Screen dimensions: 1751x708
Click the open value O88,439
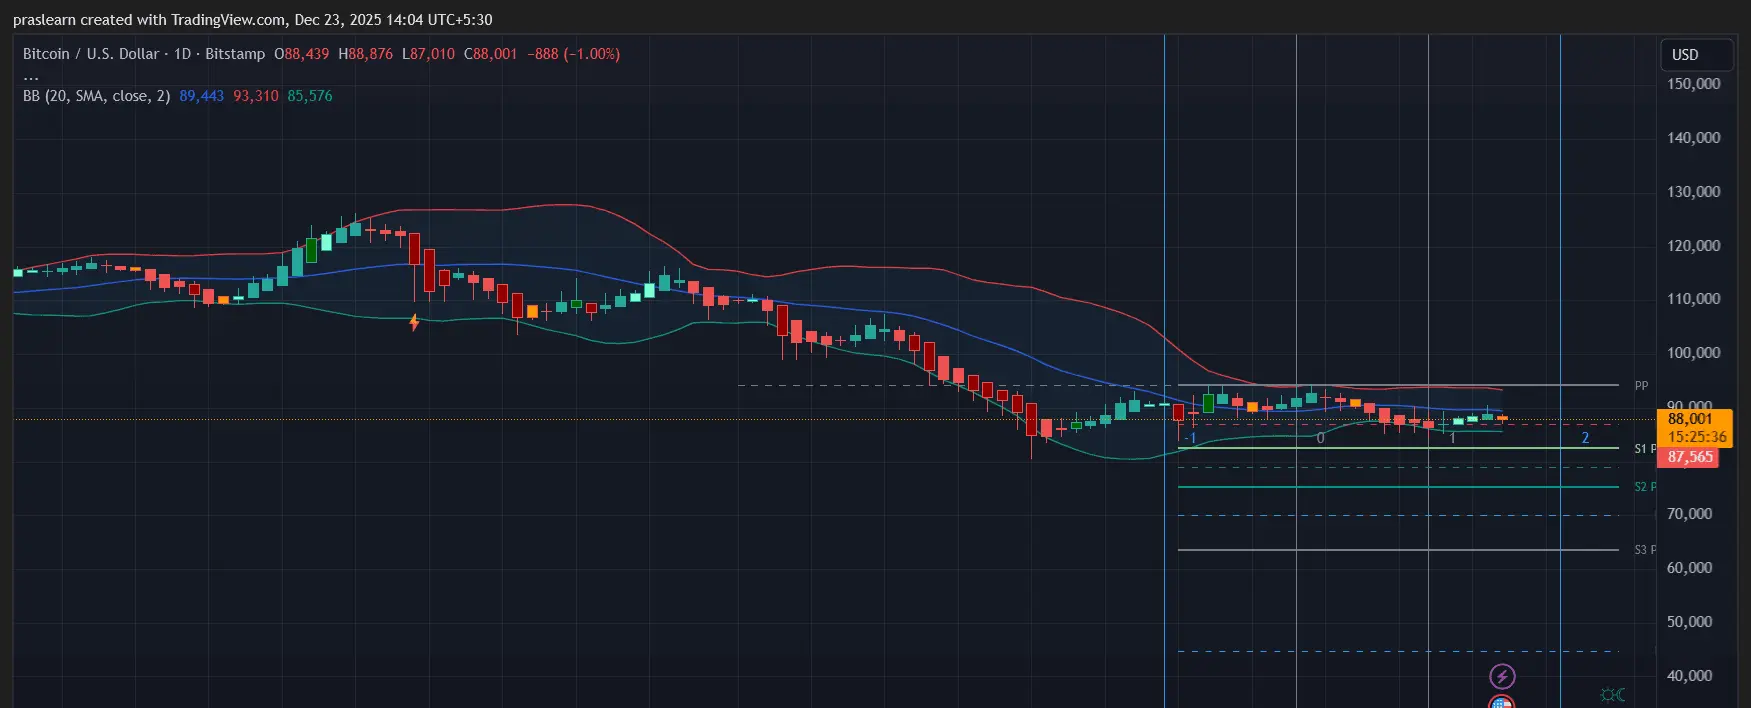[x=302, y=54]
